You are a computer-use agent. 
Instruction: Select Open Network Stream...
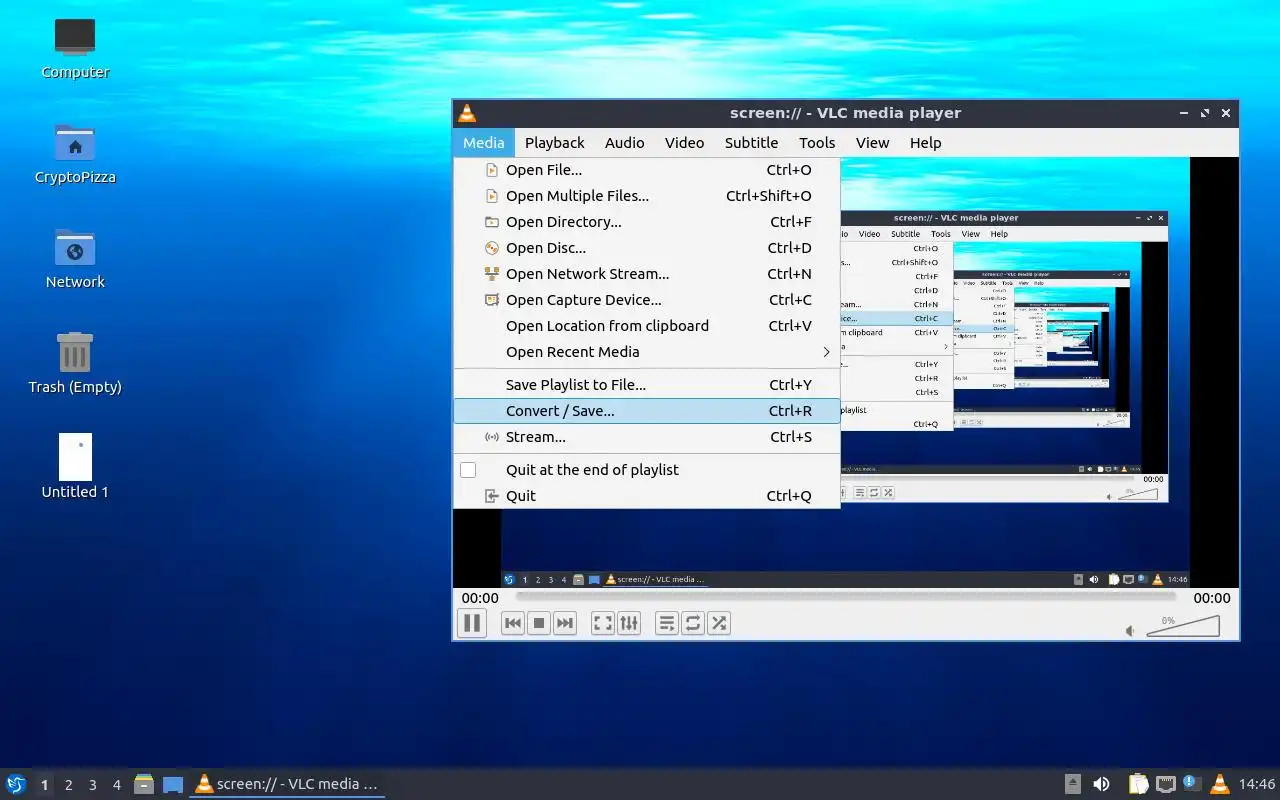coord(646,274)
